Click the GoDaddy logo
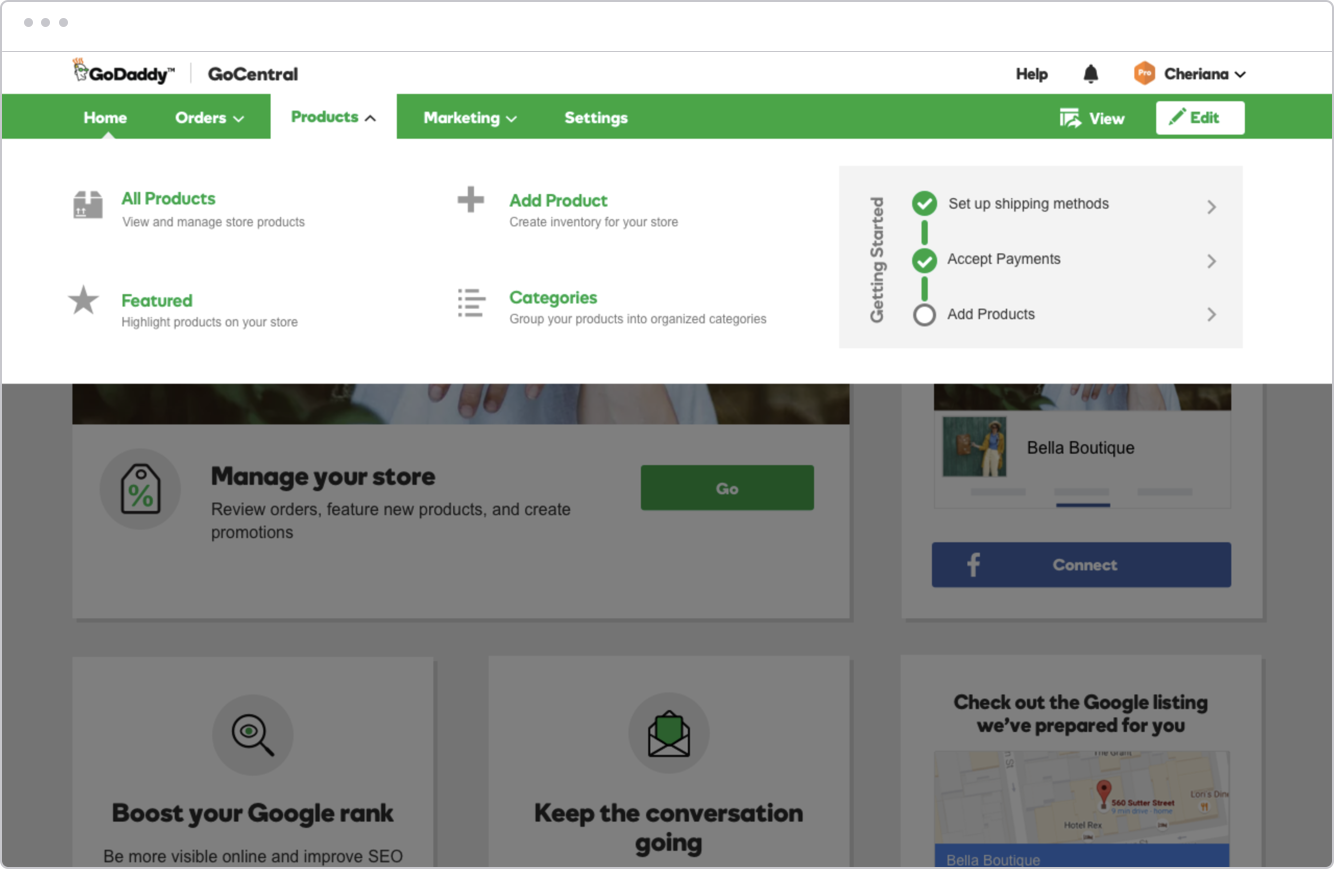The width and height of the screenshot is (1334, 869). [124, 72]
